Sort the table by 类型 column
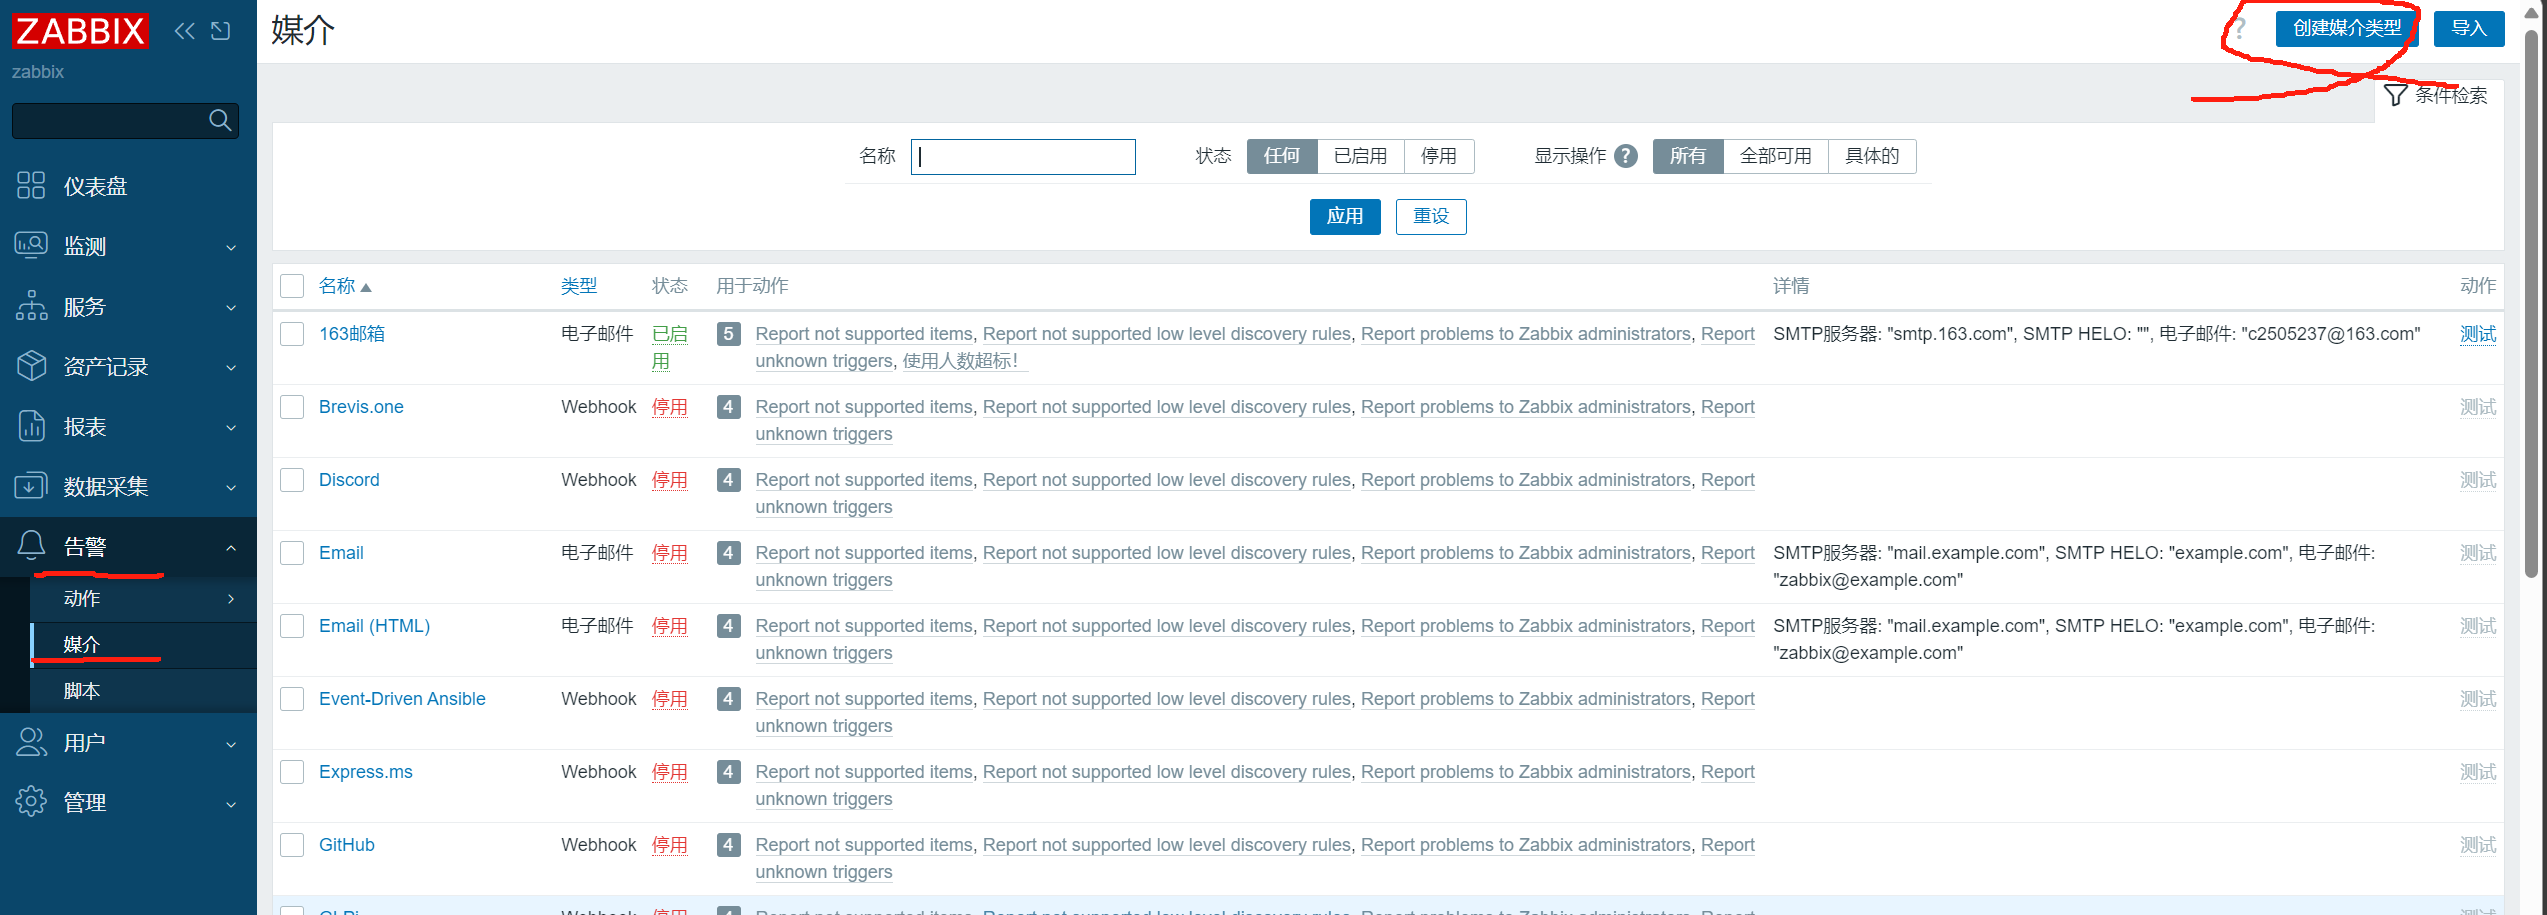This screenshot has height=915, width=2547. pyautogui.click(x=579, y=286)
